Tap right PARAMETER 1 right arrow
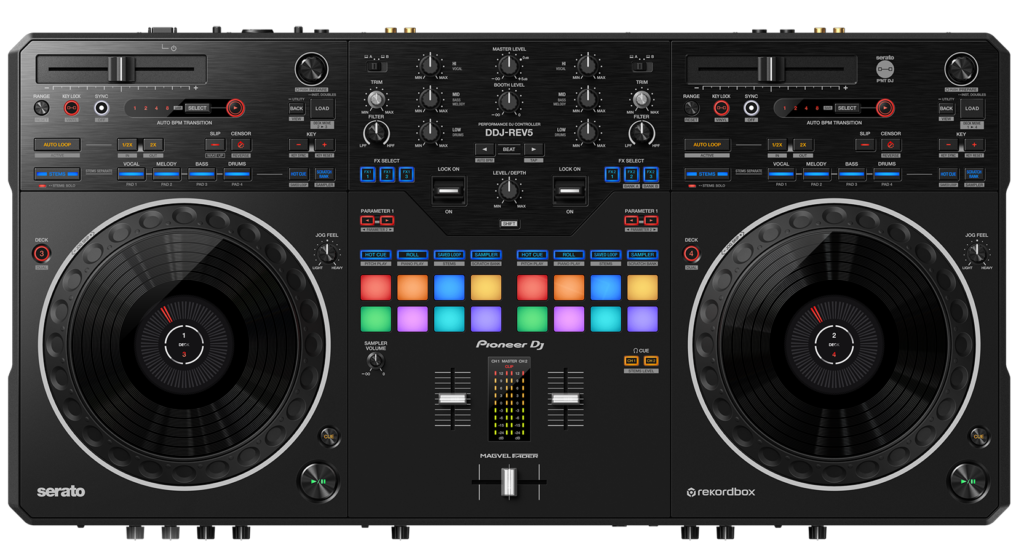Viewport: 1024px width, 556px height. [650, 221]
